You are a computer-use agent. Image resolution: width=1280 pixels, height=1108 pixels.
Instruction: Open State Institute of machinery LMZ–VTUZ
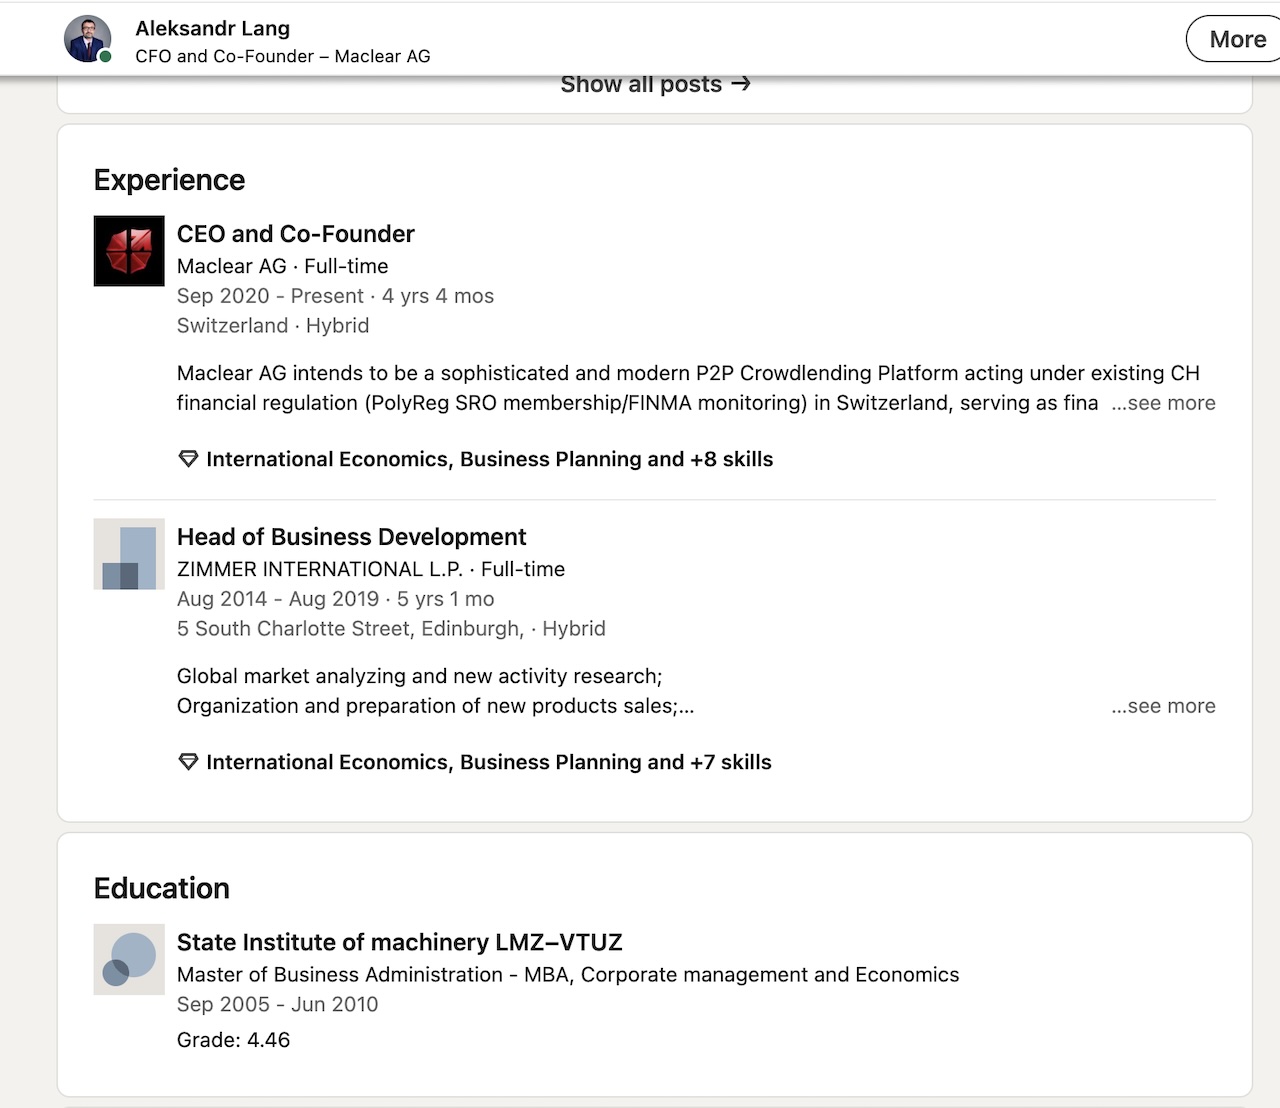pos(399,942)
